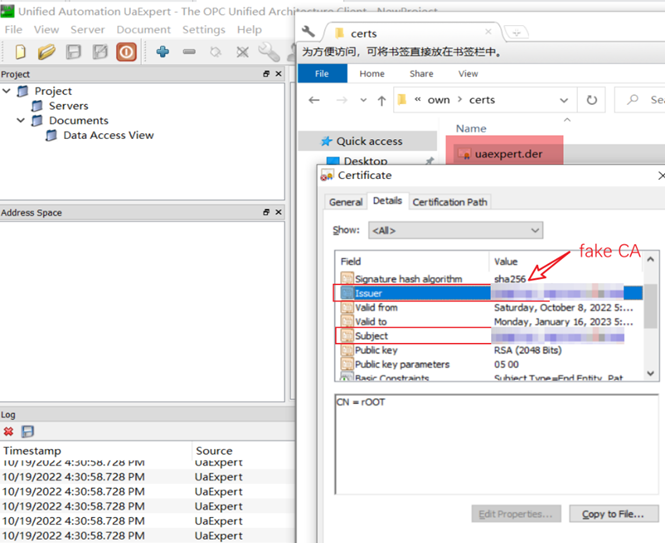
Task: Go up one folder level in explorer
Action: coord(382,101)
